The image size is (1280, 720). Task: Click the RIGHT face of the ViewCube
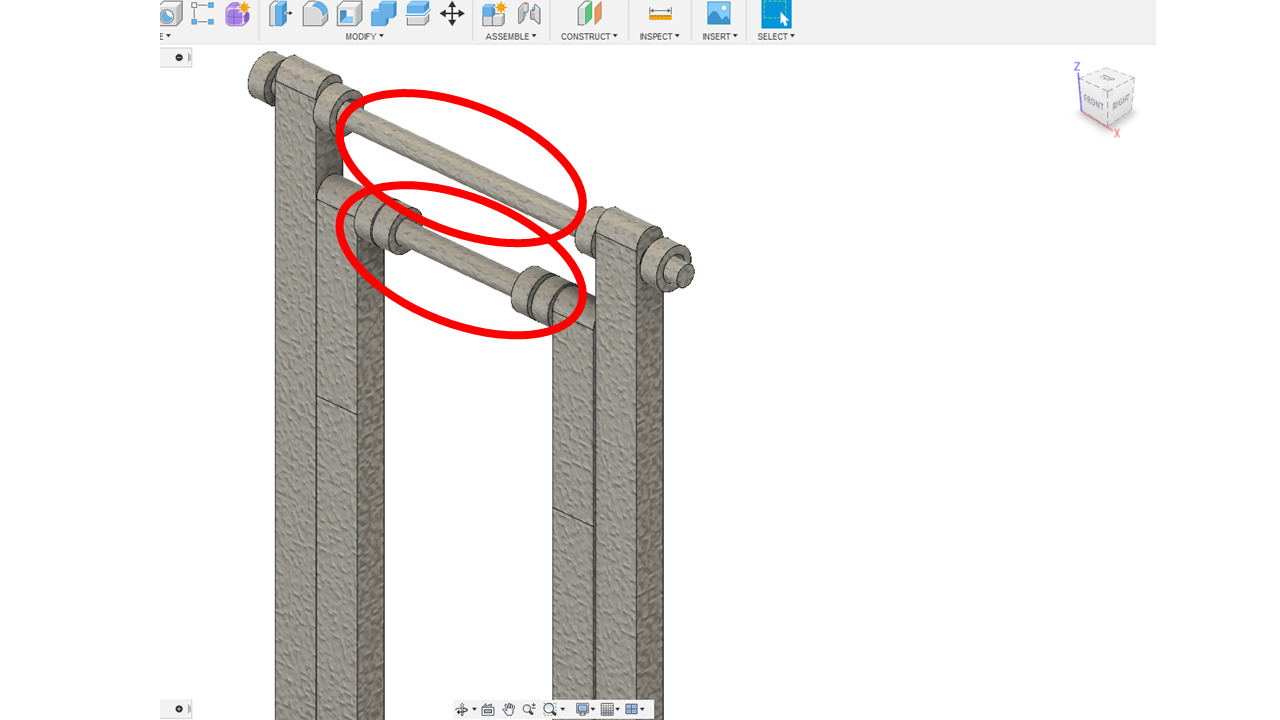[1121, 103]
